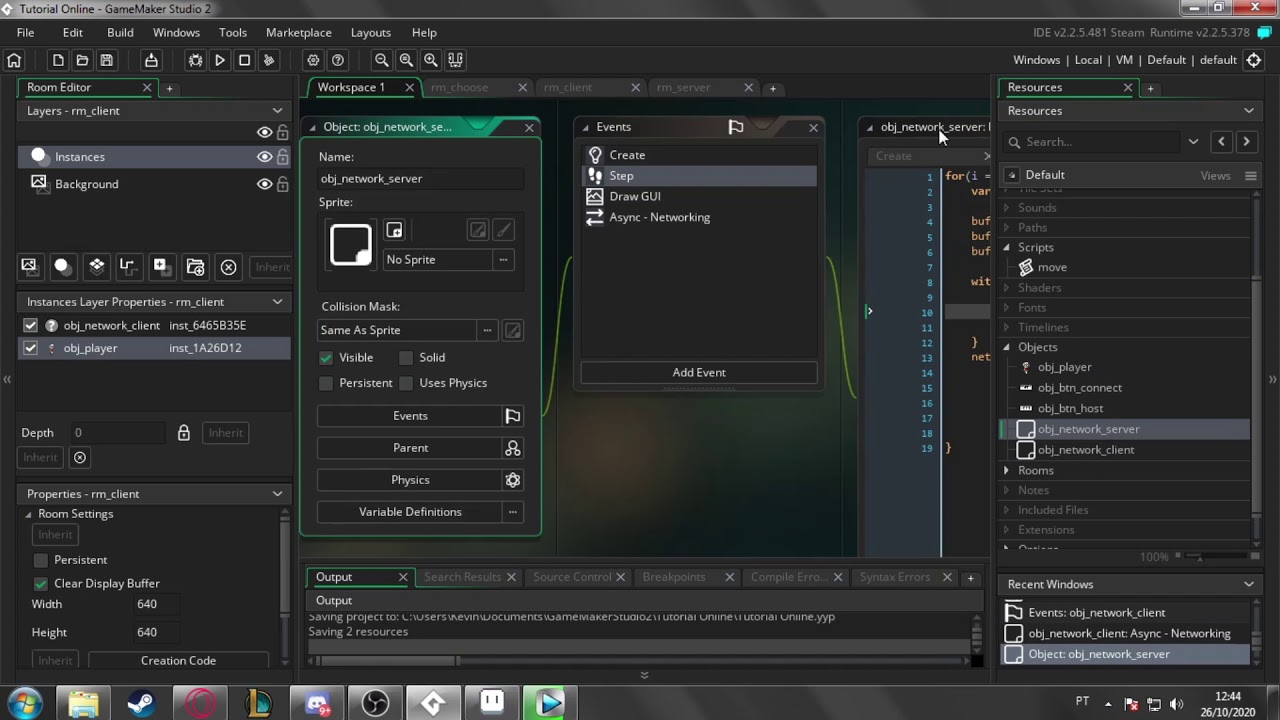This screenshot has height=720, width=1280.
Task: Select the Async - Networking event
Action: (x=699, y=217)
